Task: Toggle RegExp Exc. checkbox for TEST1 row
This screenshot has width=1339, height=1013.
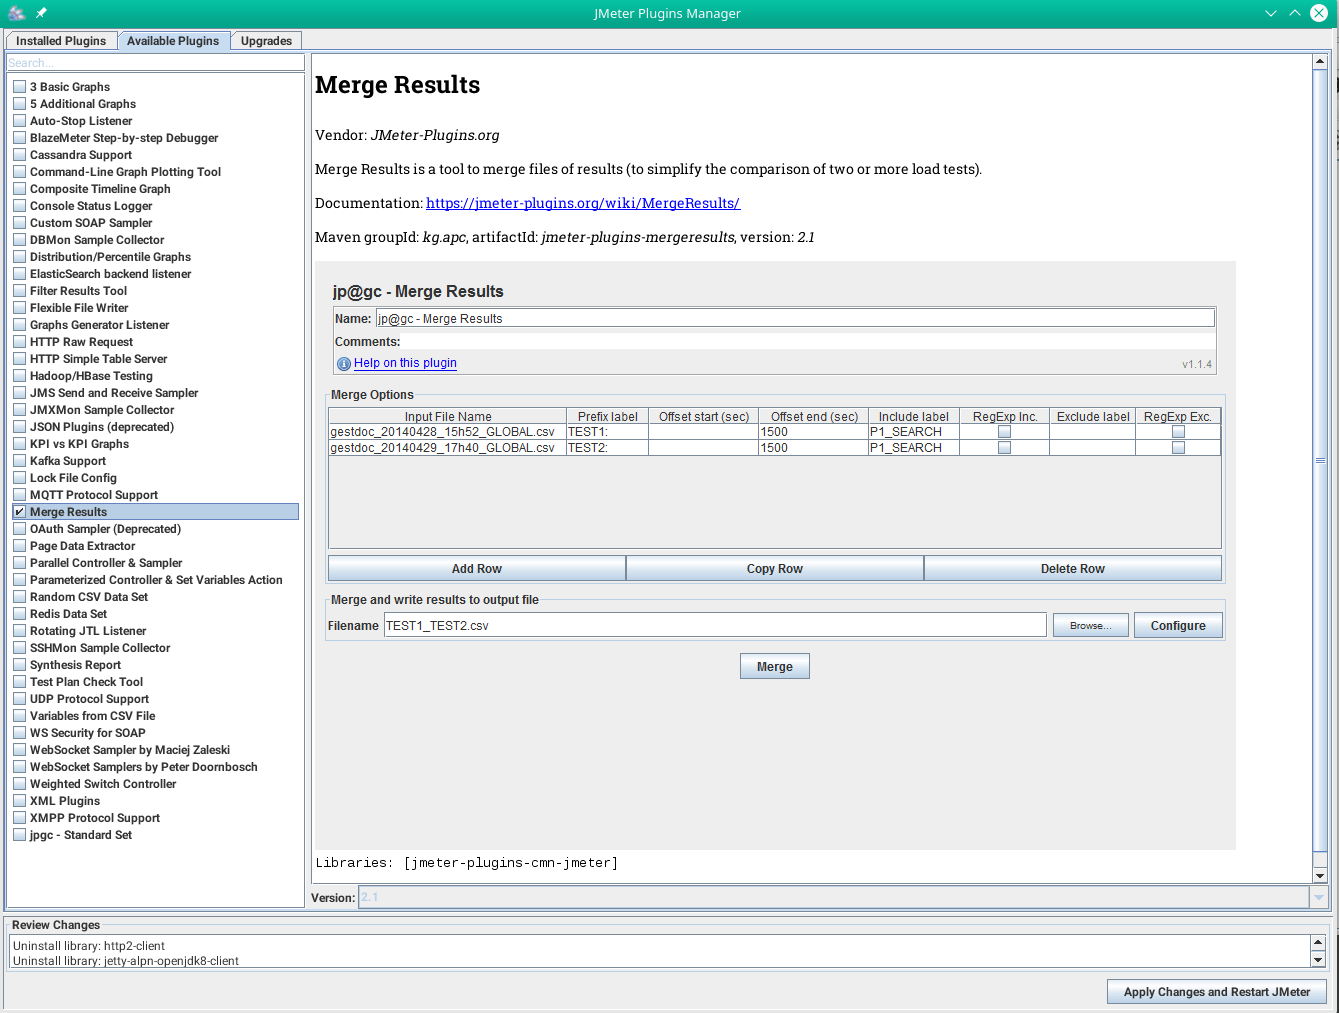Action: [x=1178, y=432]
